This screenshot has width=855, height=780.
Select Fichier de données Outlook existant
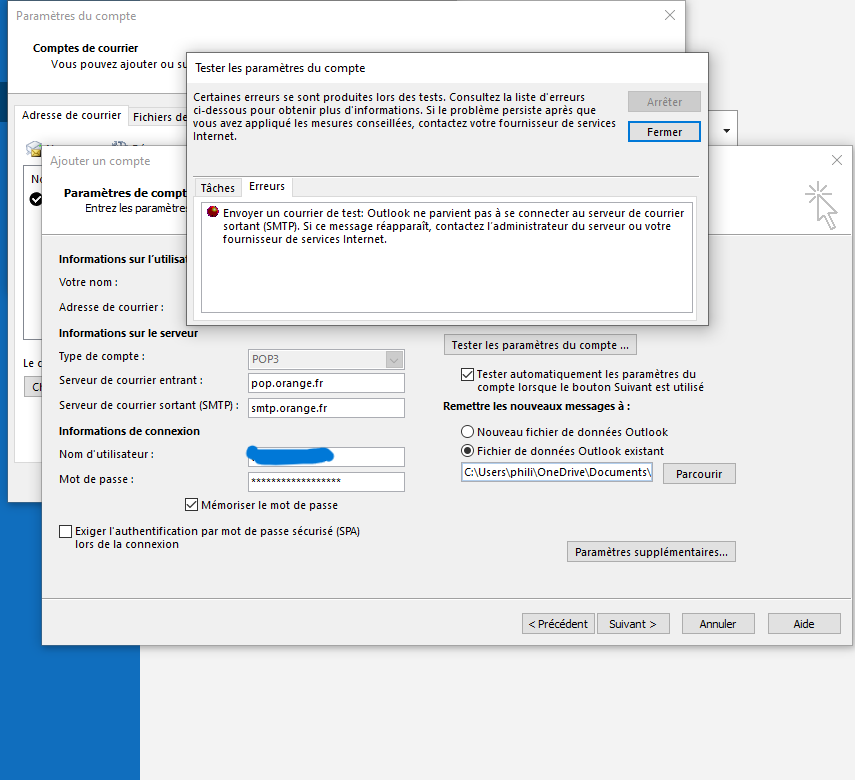tap(467, 451)
